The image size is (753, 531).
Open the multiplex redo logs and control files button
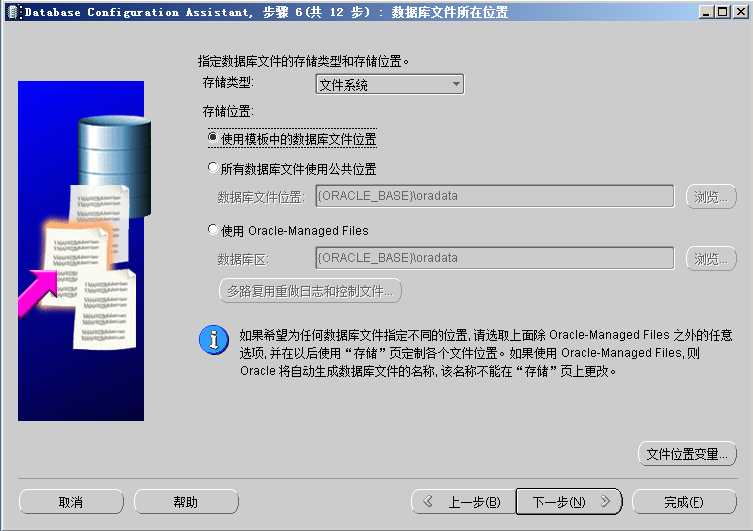[310, 291]
